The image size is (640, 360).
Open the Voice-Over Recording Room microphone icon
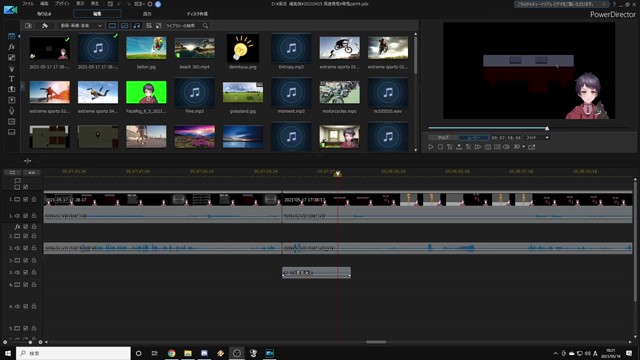coord(11,111)
